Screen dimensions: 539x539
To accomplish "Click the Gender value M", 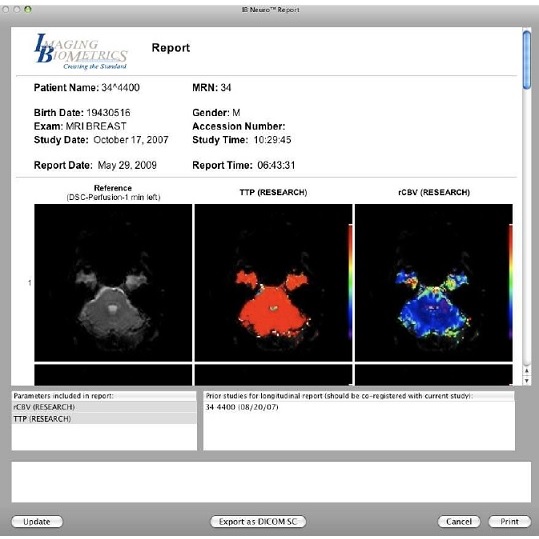I will click(x=236, y=113).
